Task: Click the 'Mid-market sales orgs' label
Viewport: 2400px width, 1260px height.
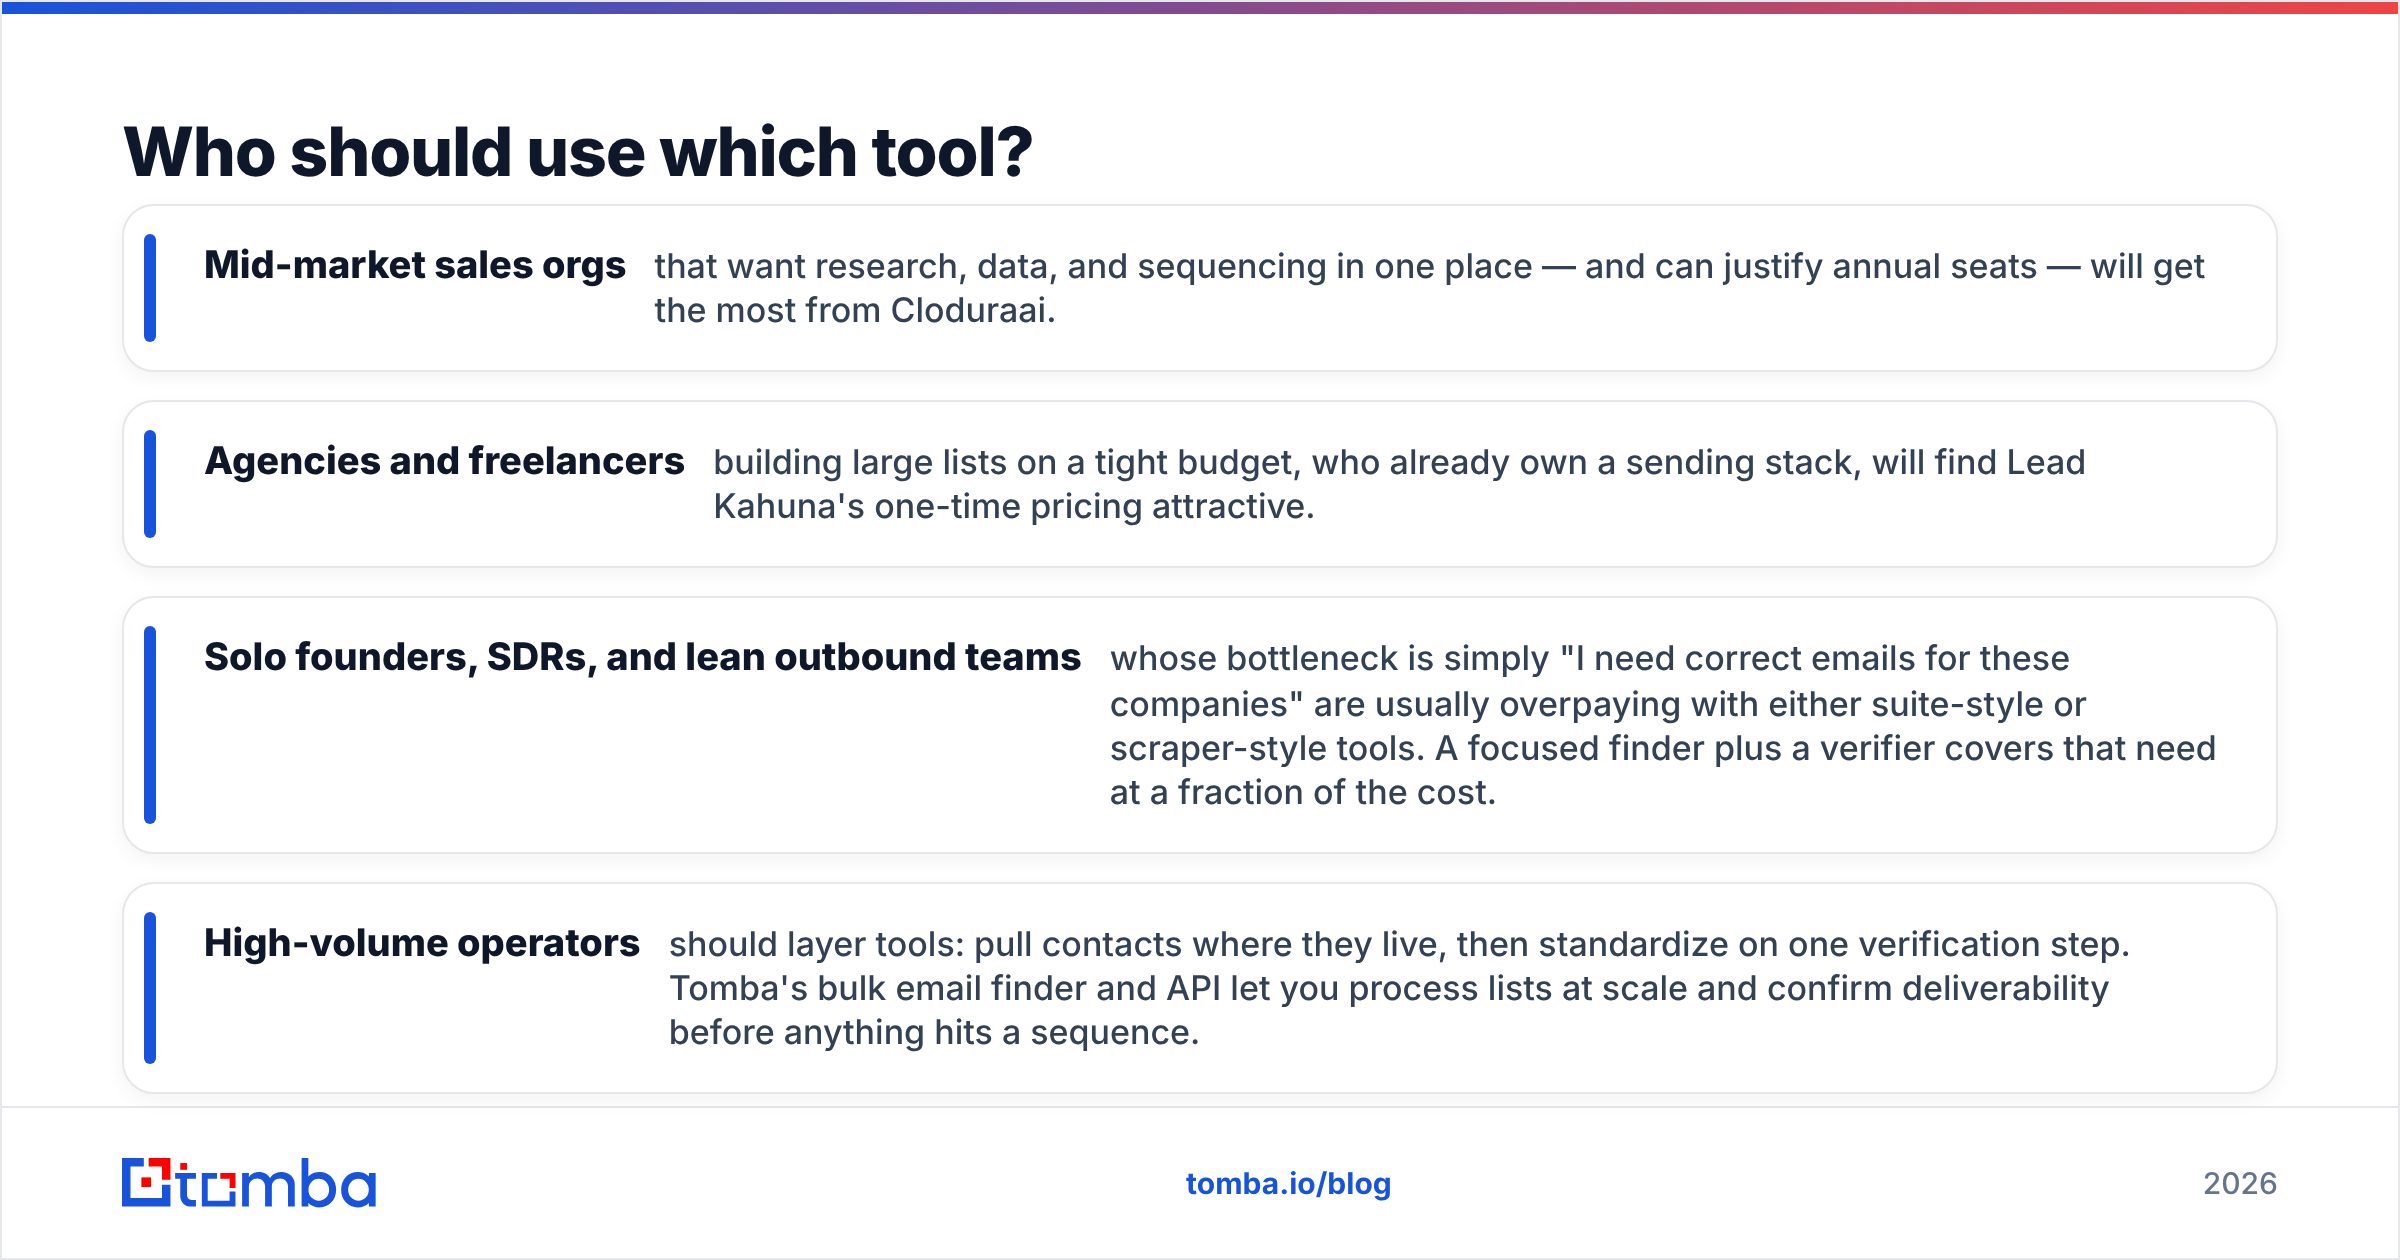Action: (x=415, y=265)
